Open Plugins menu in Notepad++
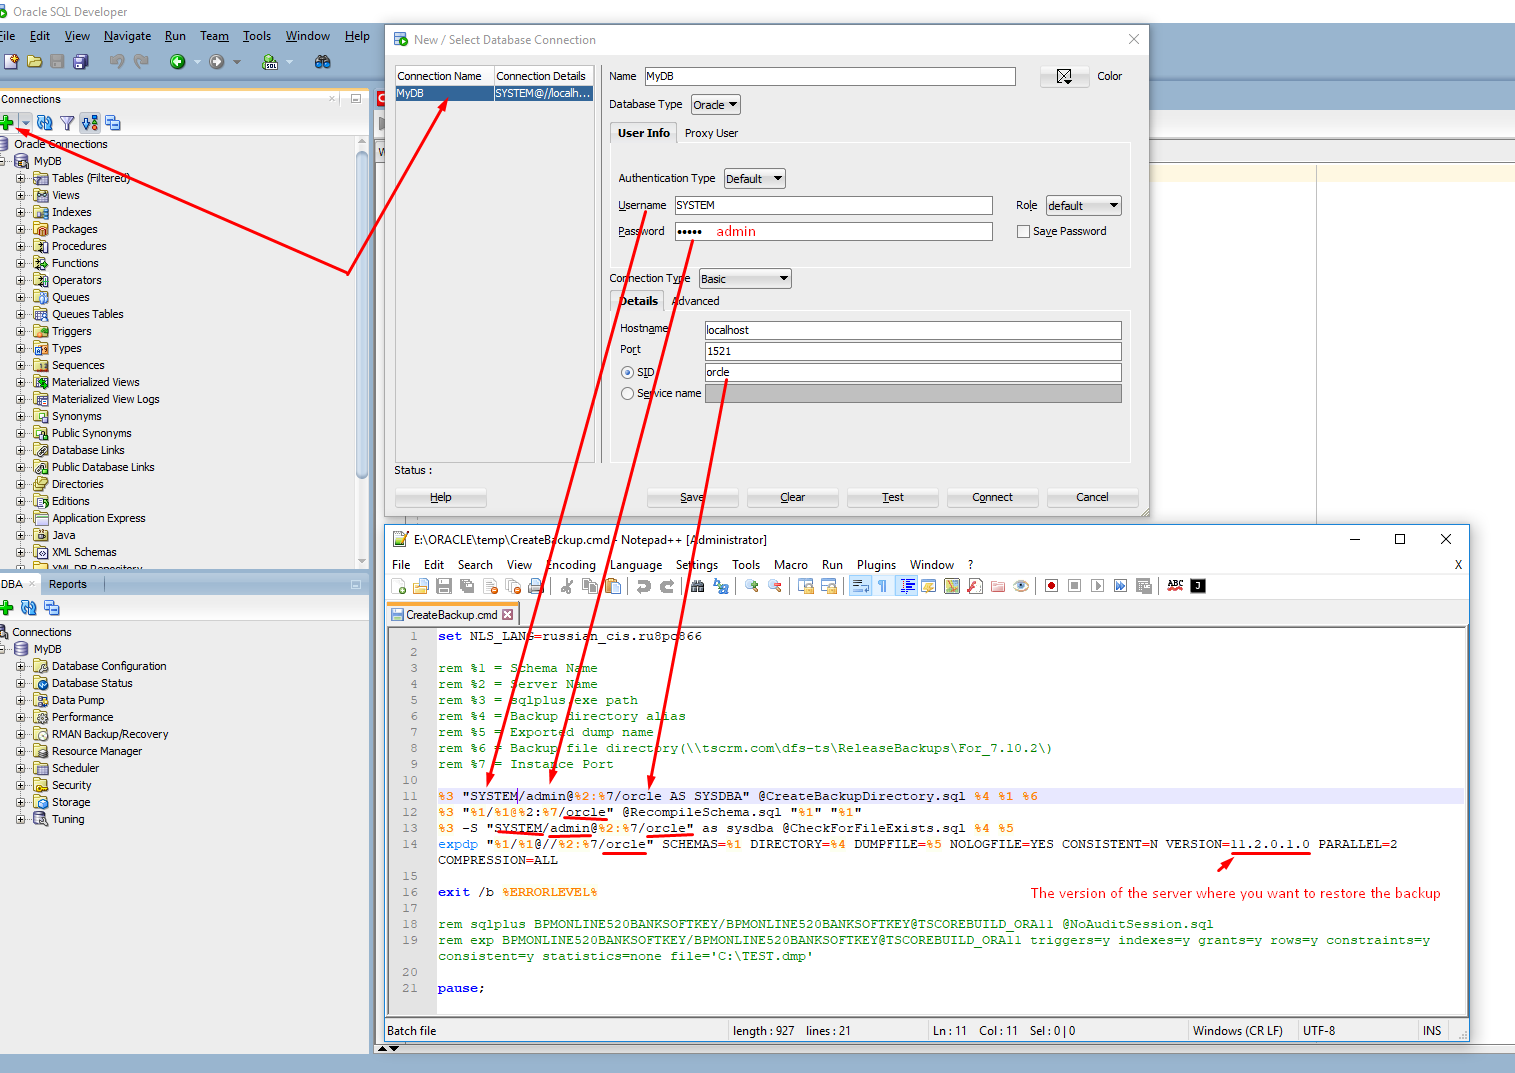Viewport: 1515px width, 1073px height. point(876,565)
